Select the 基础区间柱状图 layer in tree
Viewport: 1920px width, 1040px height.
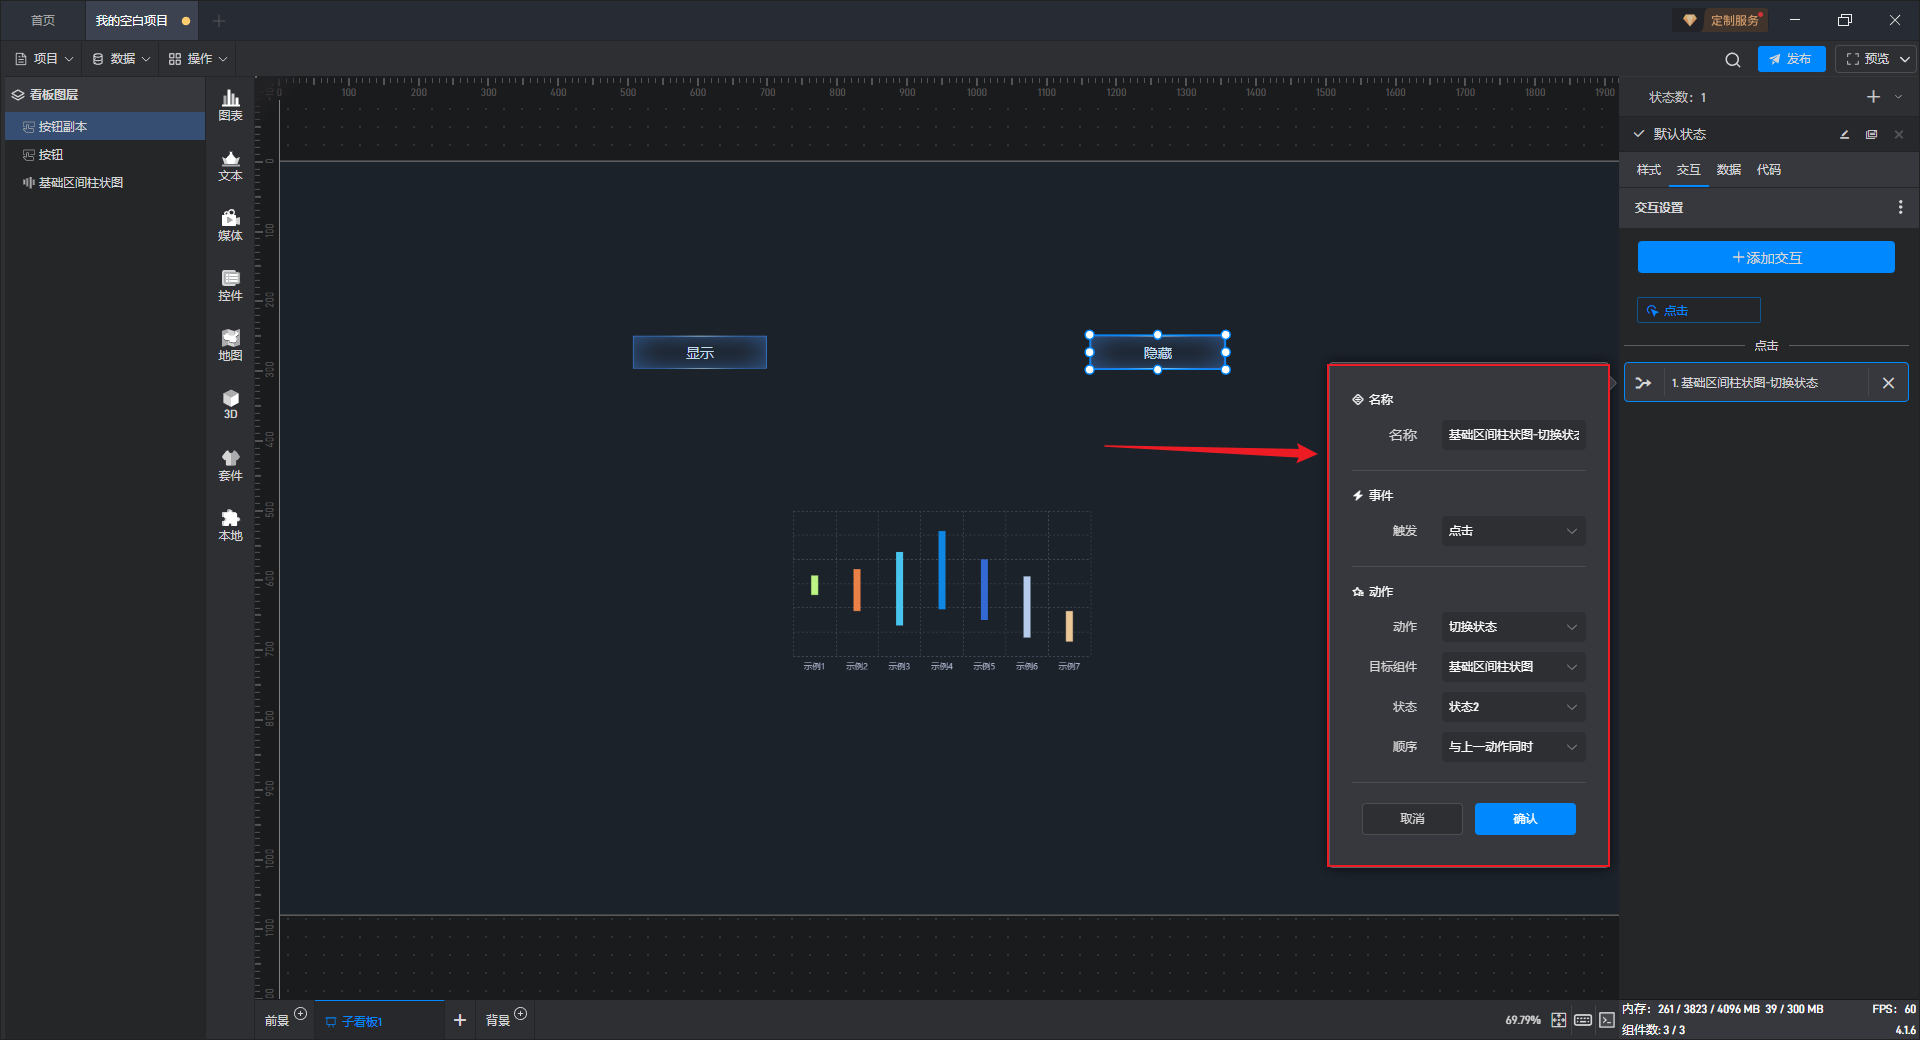81,183
